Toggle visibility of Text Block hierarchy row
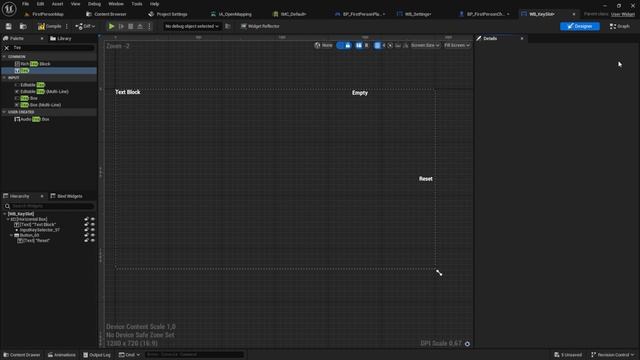The width and height of the screenshot is (640, 360). point(93,224)
